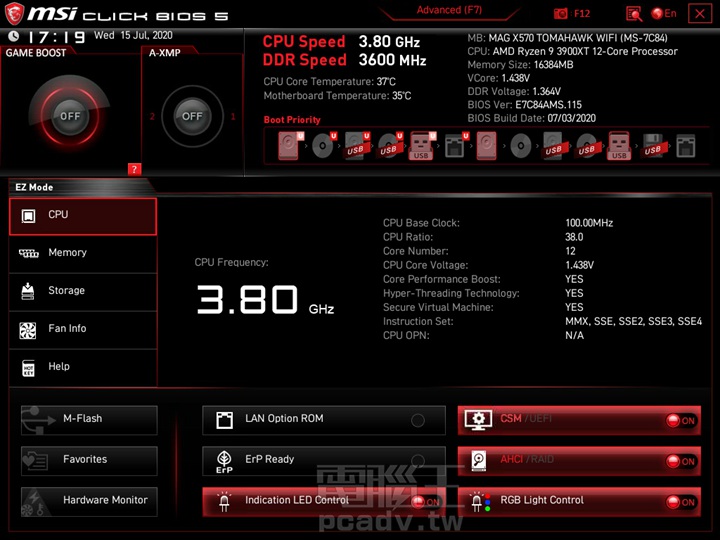Image resolution: width=720 pixels, height=540 pixels.
Task: Click the monitor gear icon on CSM/UEFI
Action: 478,420
